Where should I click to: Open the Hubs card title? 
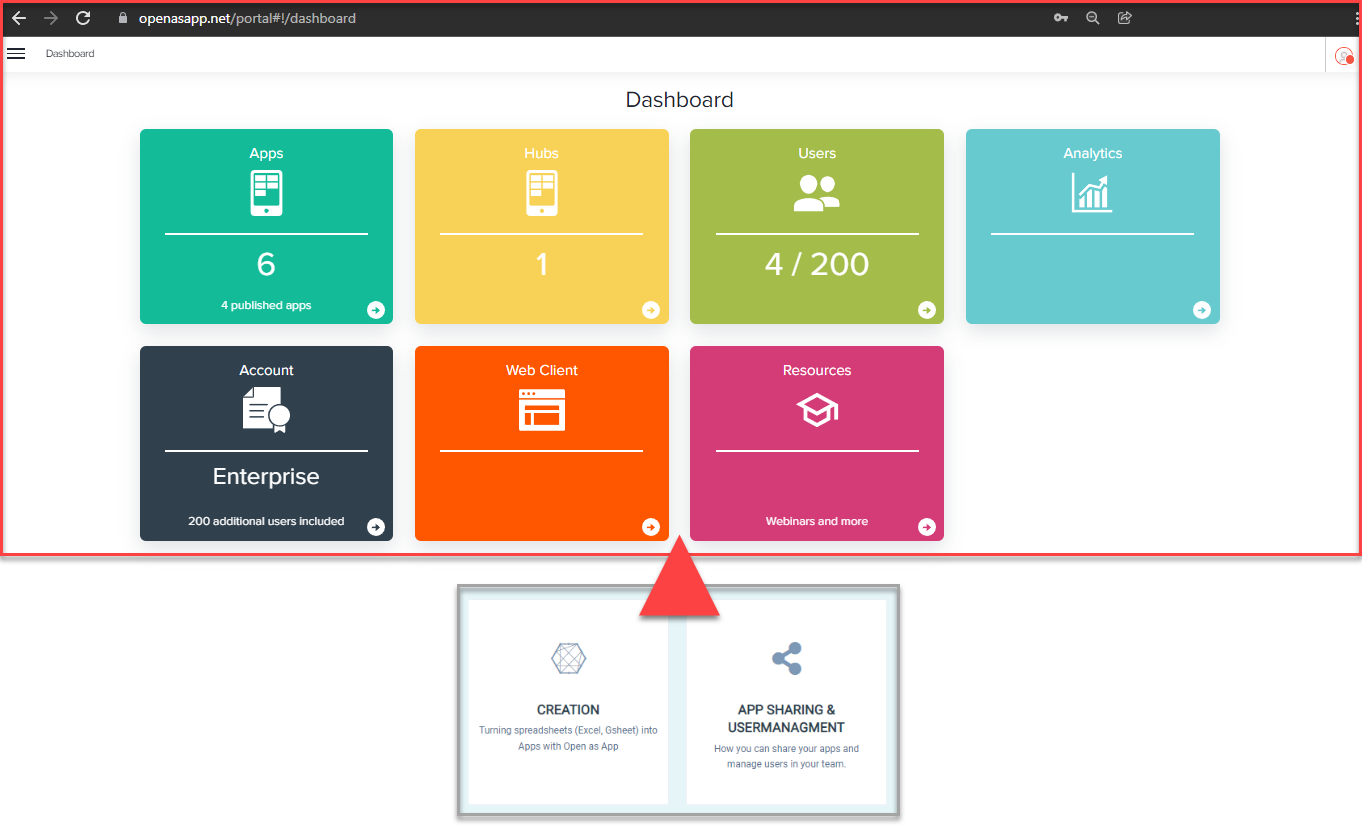coord(541,153)
